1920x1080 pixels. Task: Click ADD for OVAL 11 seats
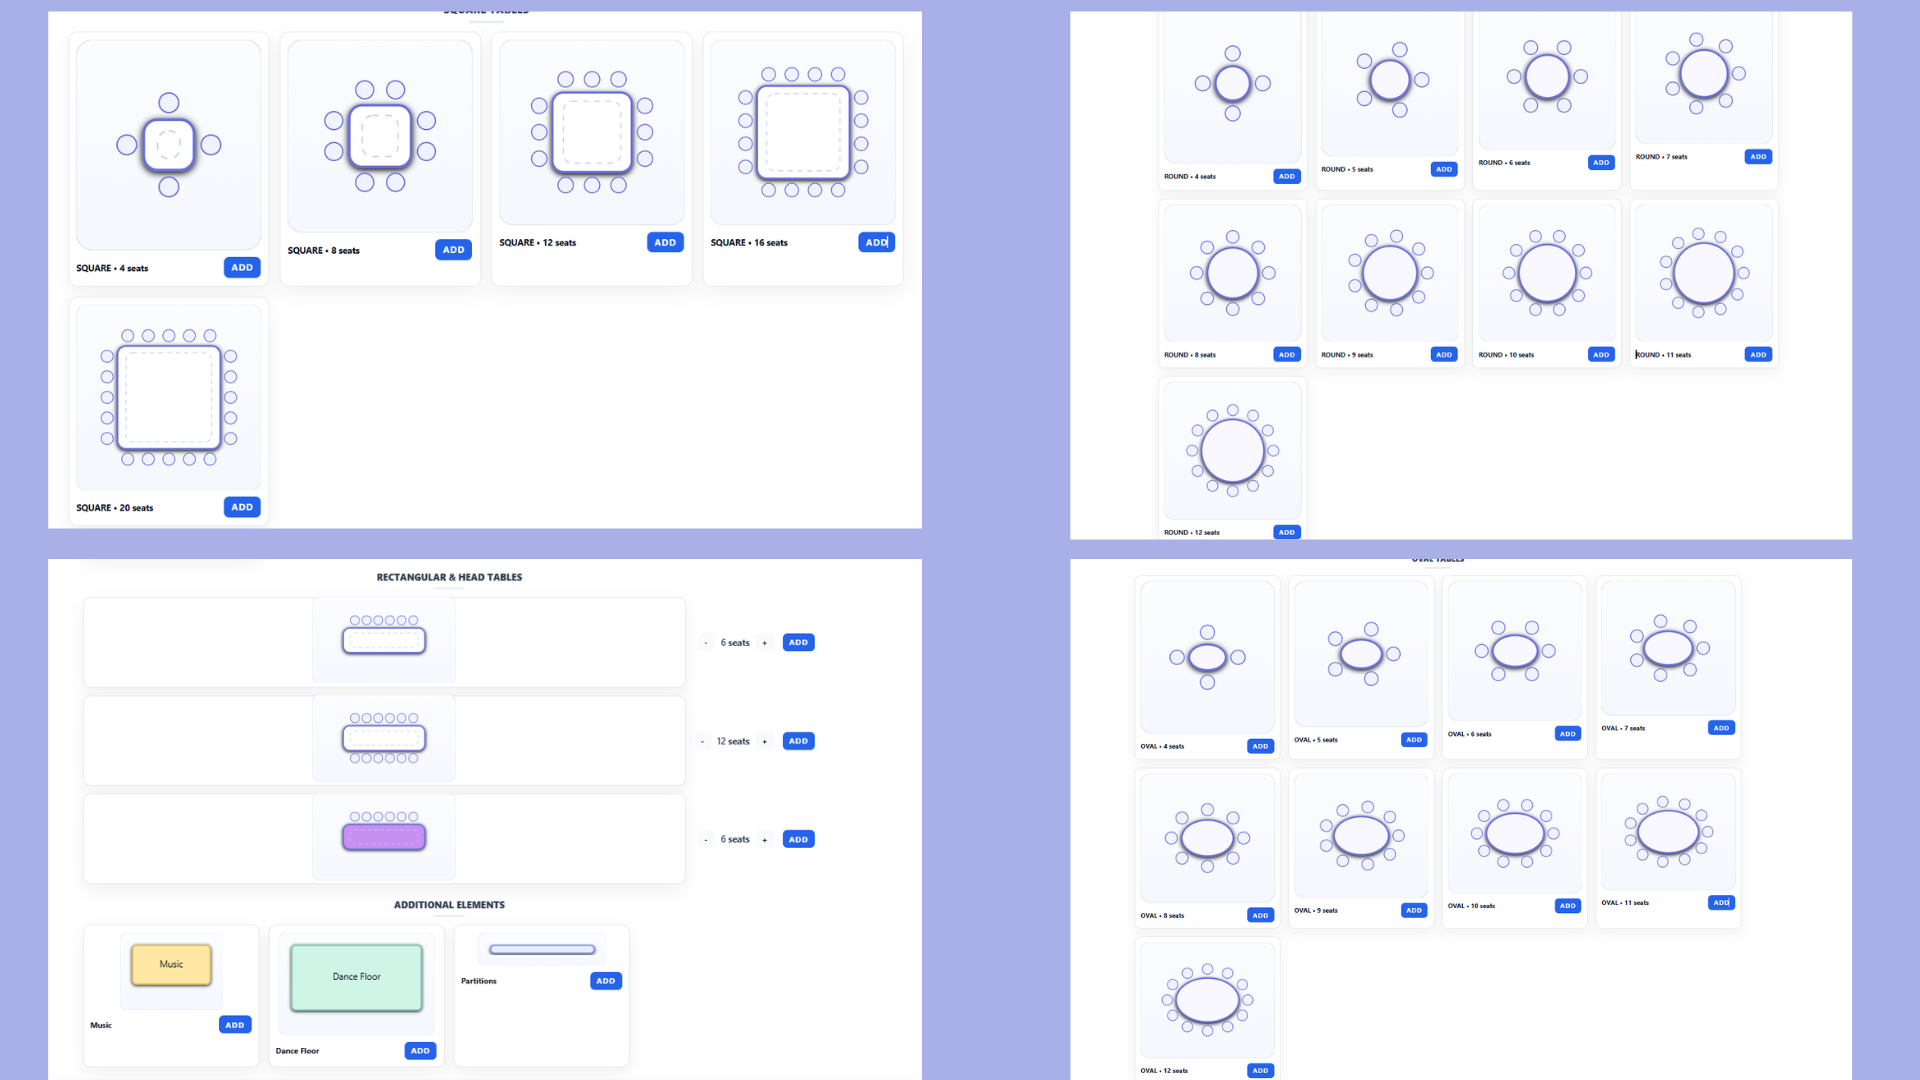[1721, 902]
